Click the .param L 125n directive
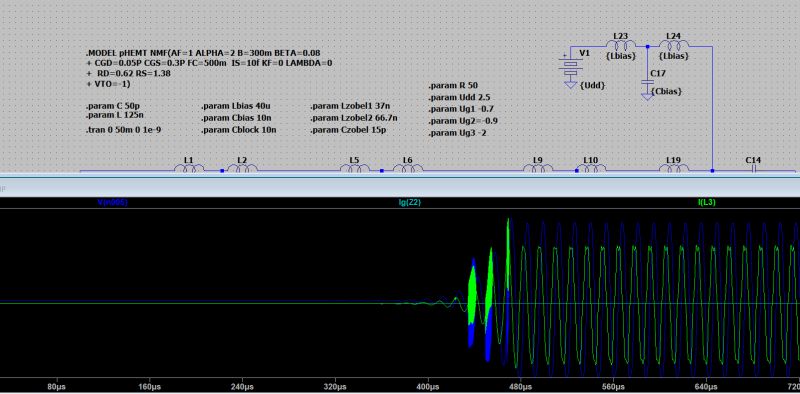The width and height of the screenshot is (800, 394). point(114,115)
